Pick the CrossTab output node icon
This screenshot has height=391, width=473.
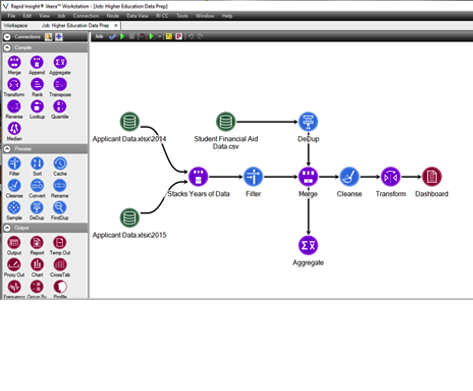pyautogui.click(x=60, y=265)
